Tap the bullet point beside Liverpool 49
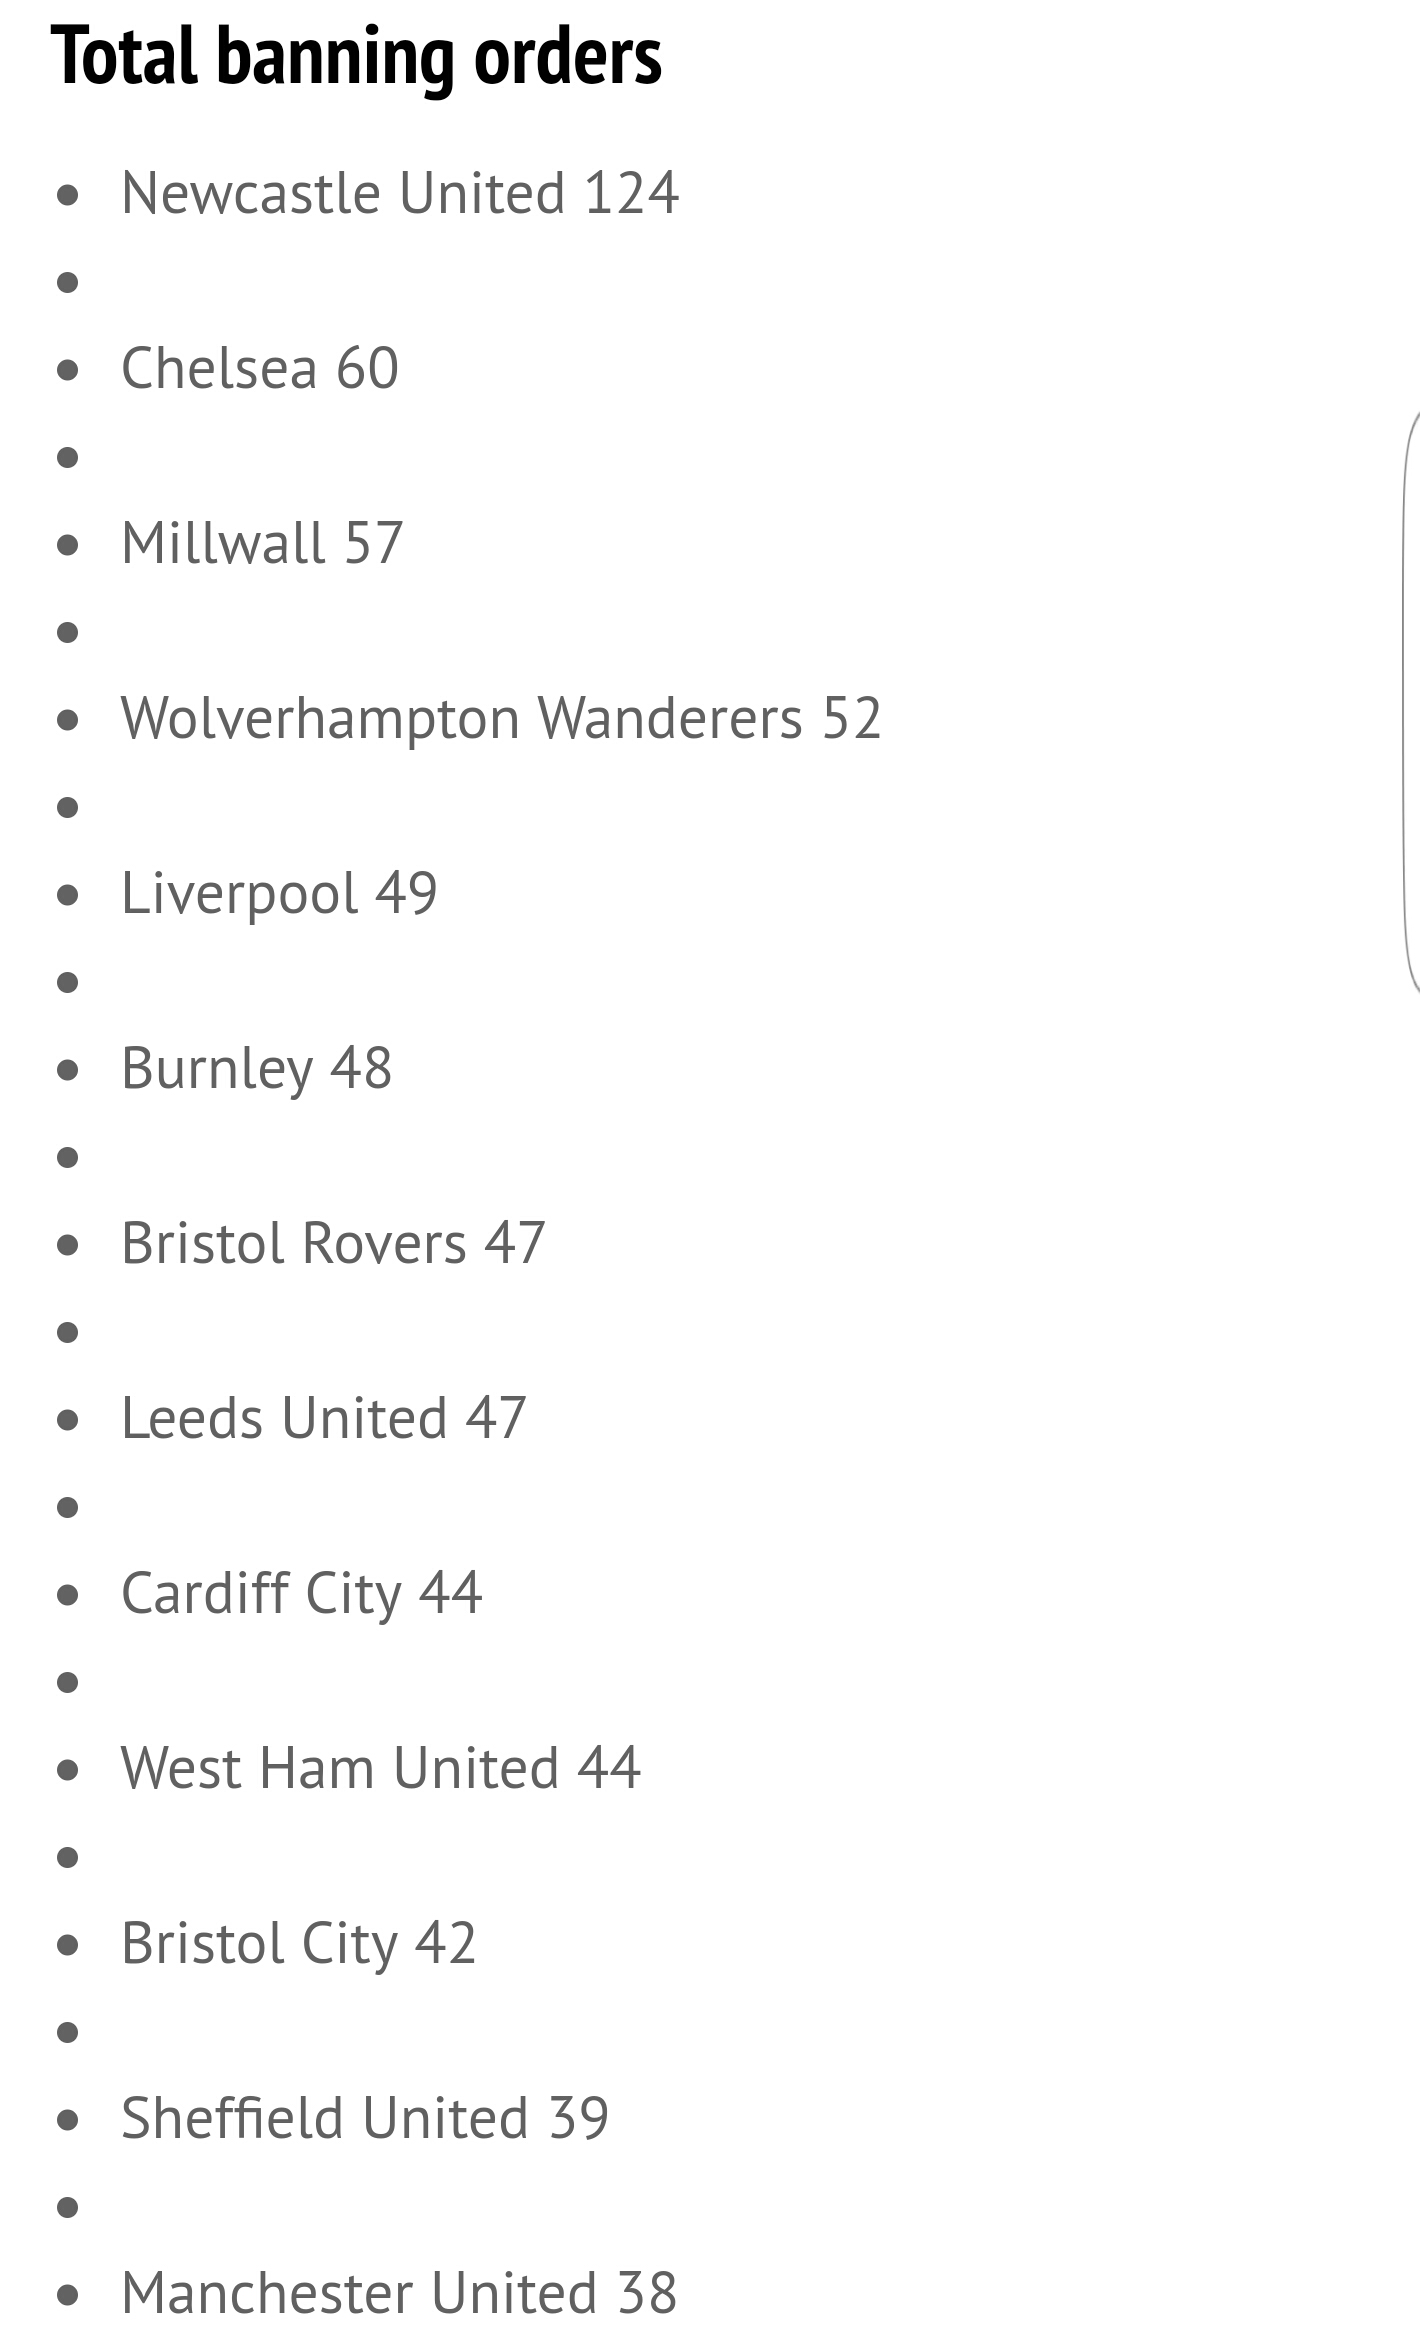This screenshot has height=2343, width=1420. (x=68, y=894)
